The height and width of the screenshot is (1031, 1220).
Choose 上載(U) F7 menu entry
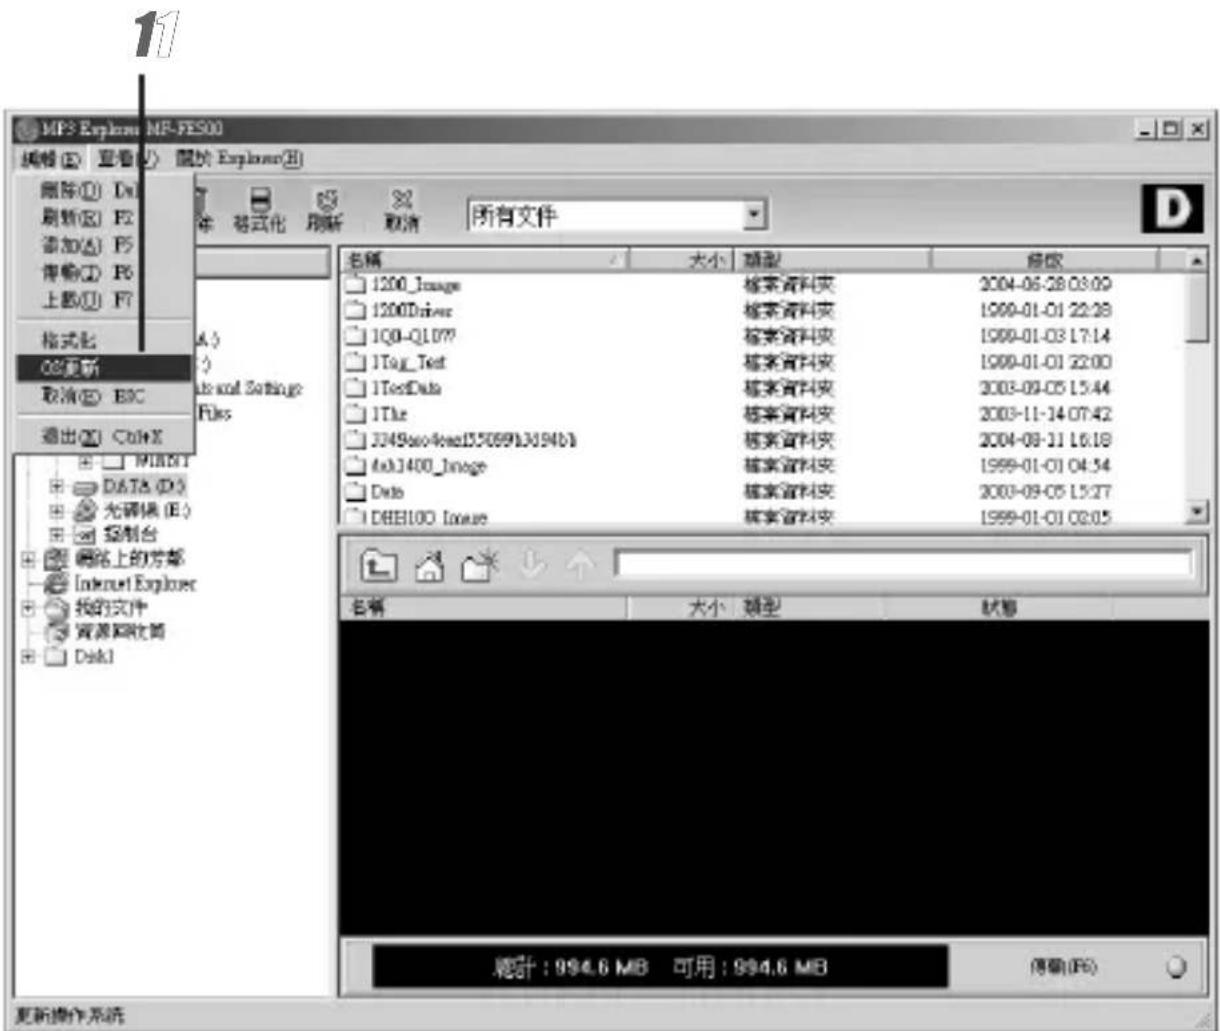(x=105, y=299)
